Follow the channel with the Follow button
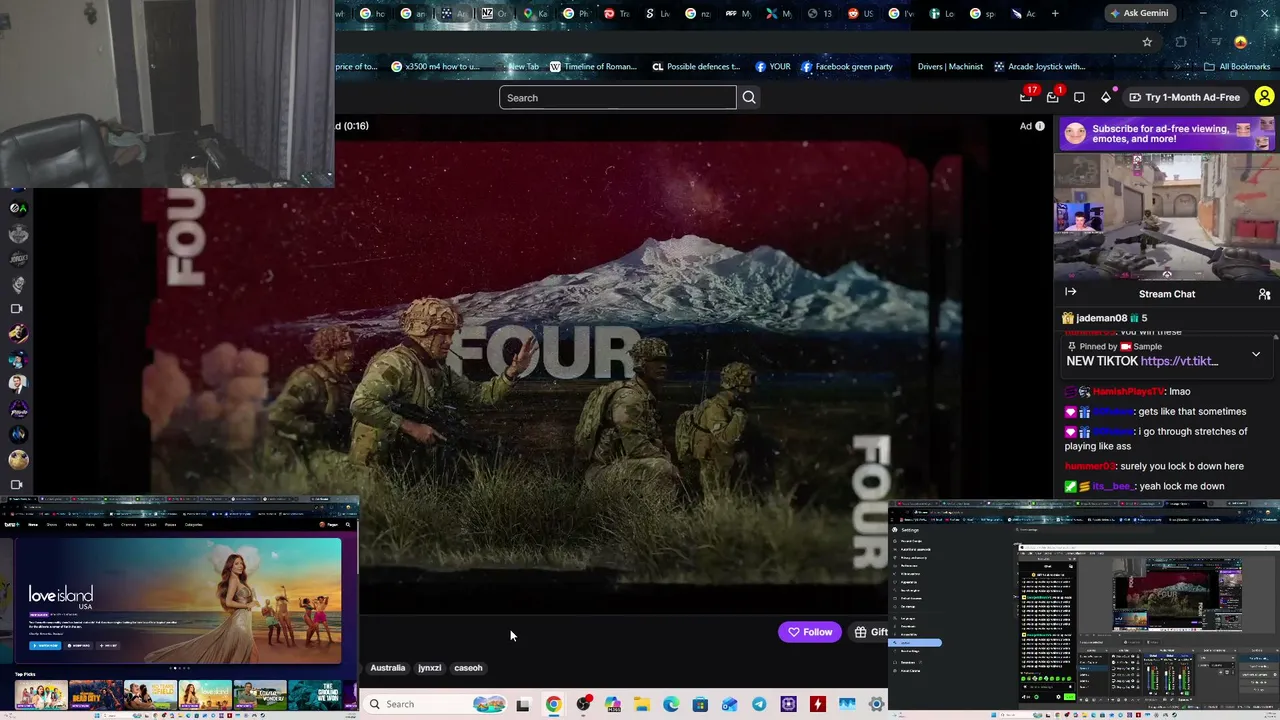 [x=810, y=632]
